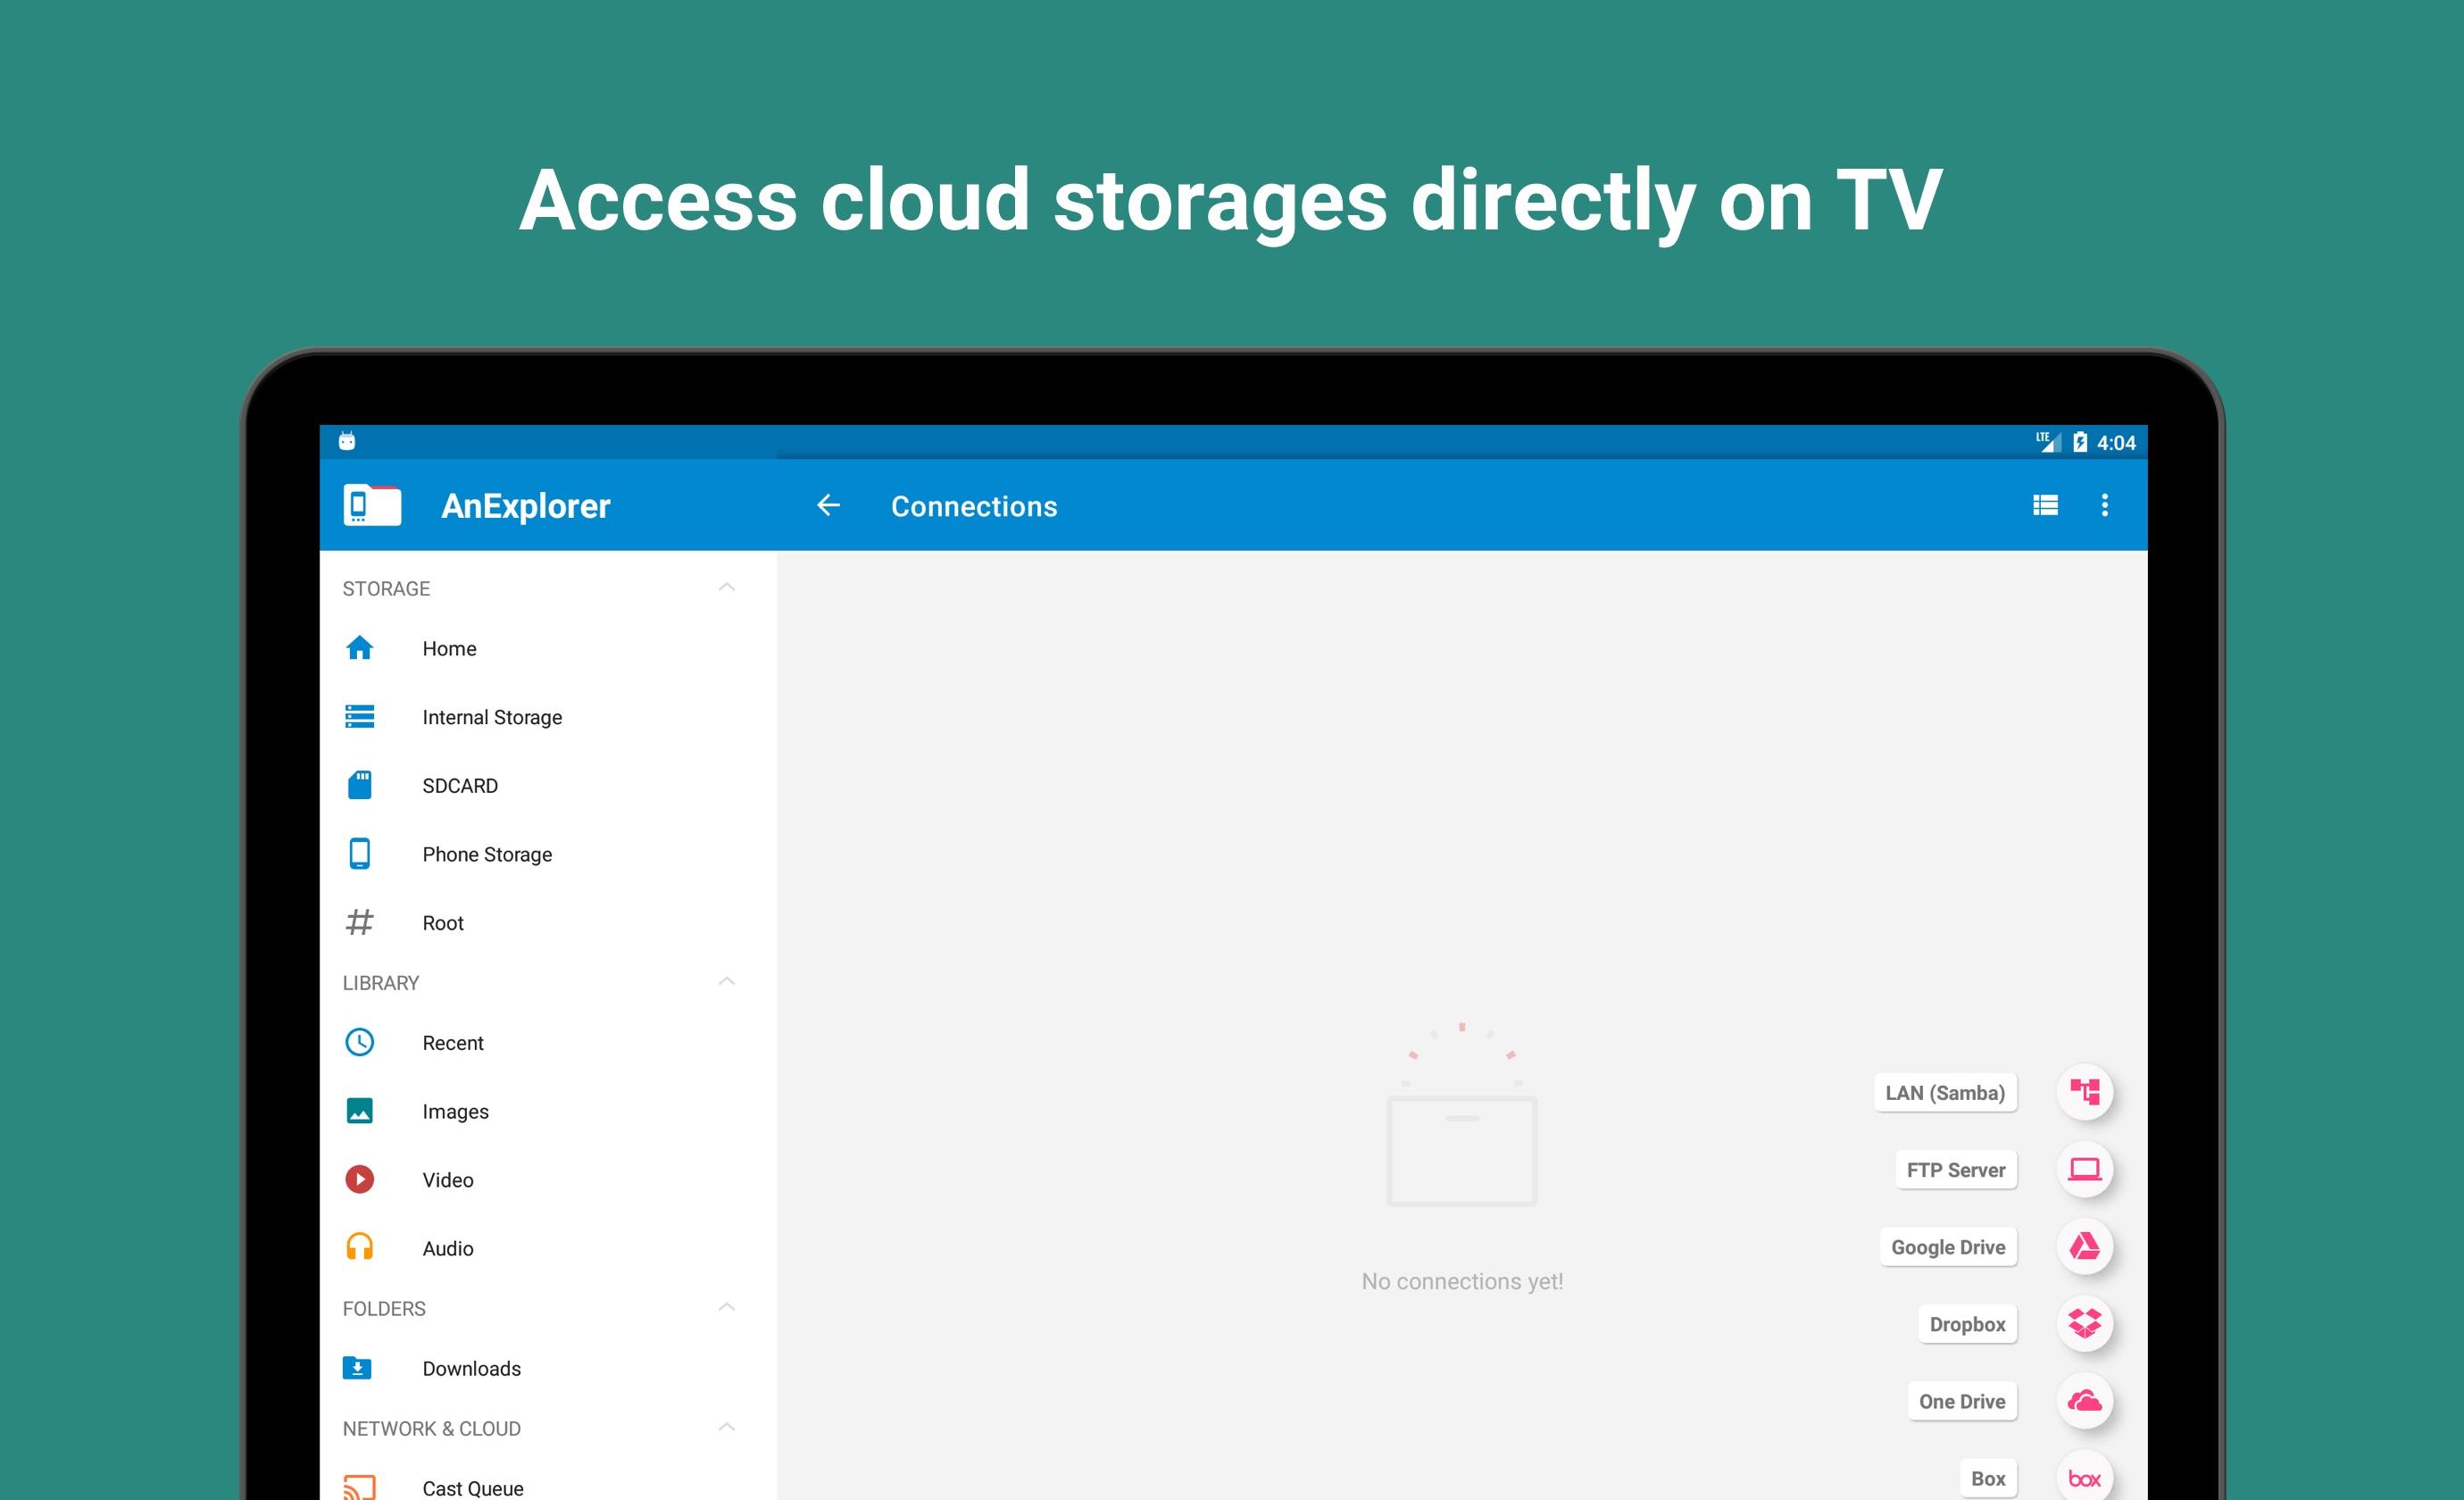Click the One Drive cloud icon
The height and width of the screenshot is (1500, 2464).
tap(2085, 1400)
